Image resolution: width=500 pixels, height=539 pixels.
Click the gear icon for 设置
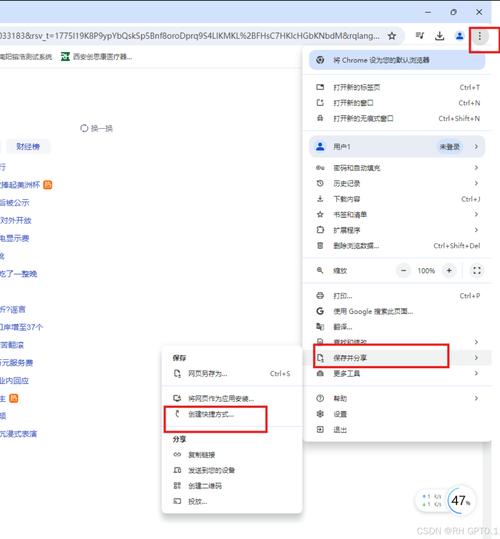pos(320,414)
